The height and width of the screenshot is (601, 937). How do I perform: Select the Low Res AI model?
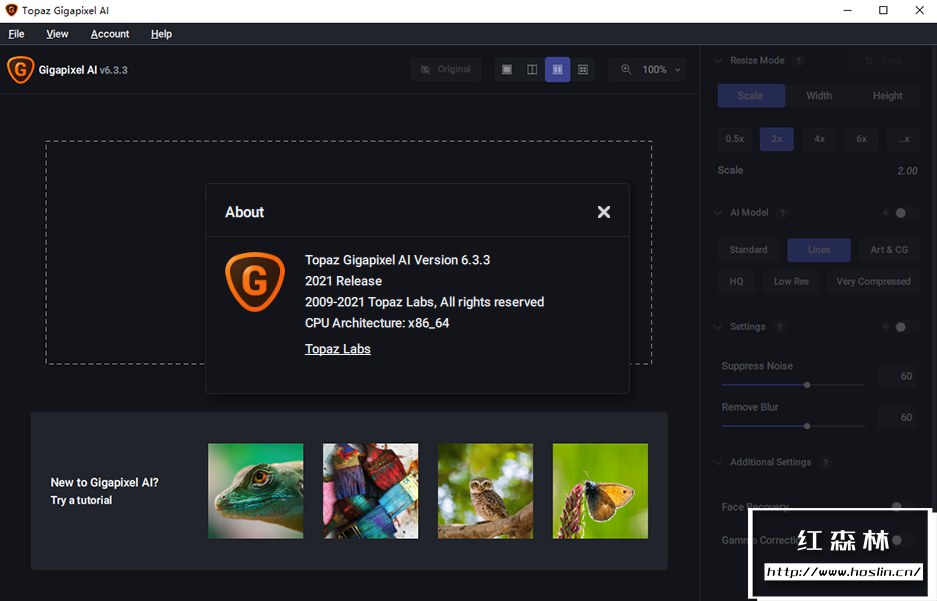(x=791, y=281)
